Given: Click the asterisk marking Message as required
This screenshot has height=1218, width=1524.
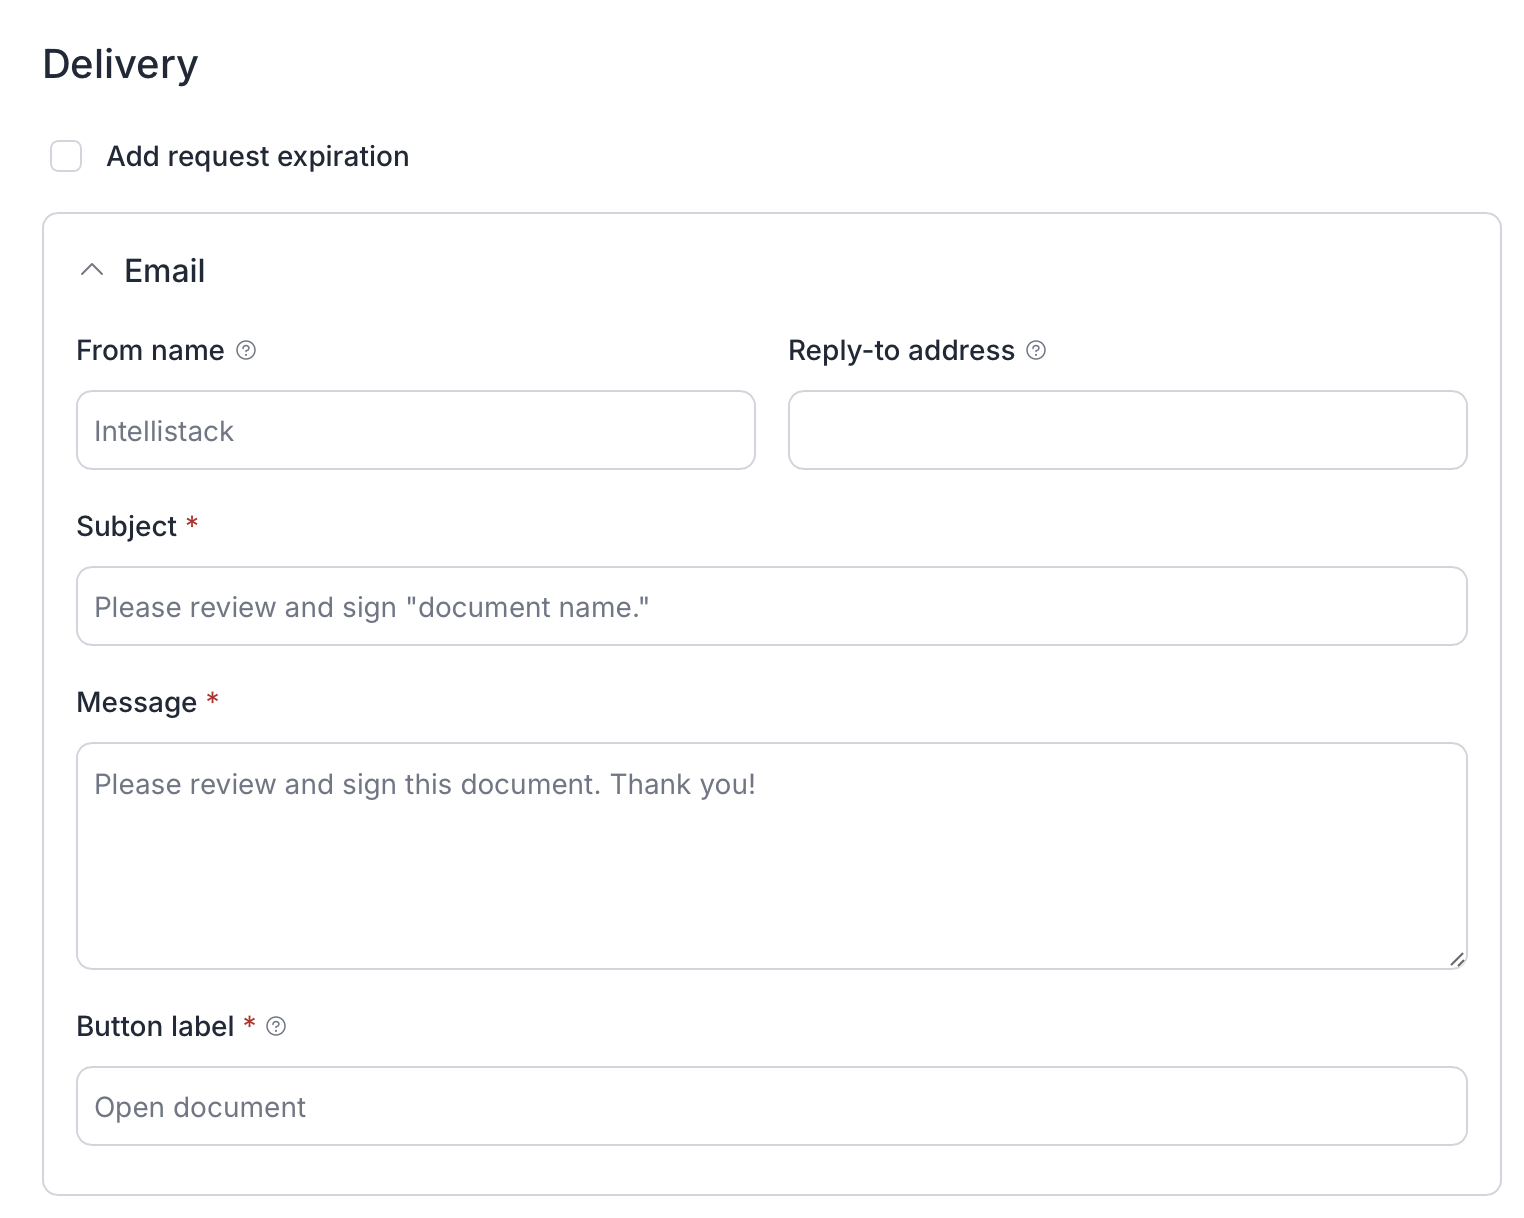Looking at the screenshot, I should pos(211,701).
